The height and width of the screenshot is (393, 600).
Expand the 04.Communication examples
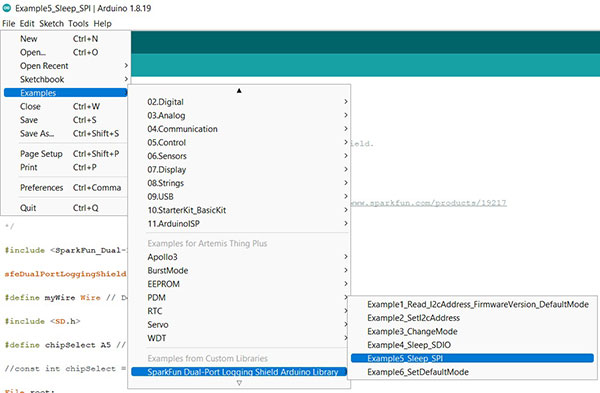pyautogui.click(x=239, y=129)
